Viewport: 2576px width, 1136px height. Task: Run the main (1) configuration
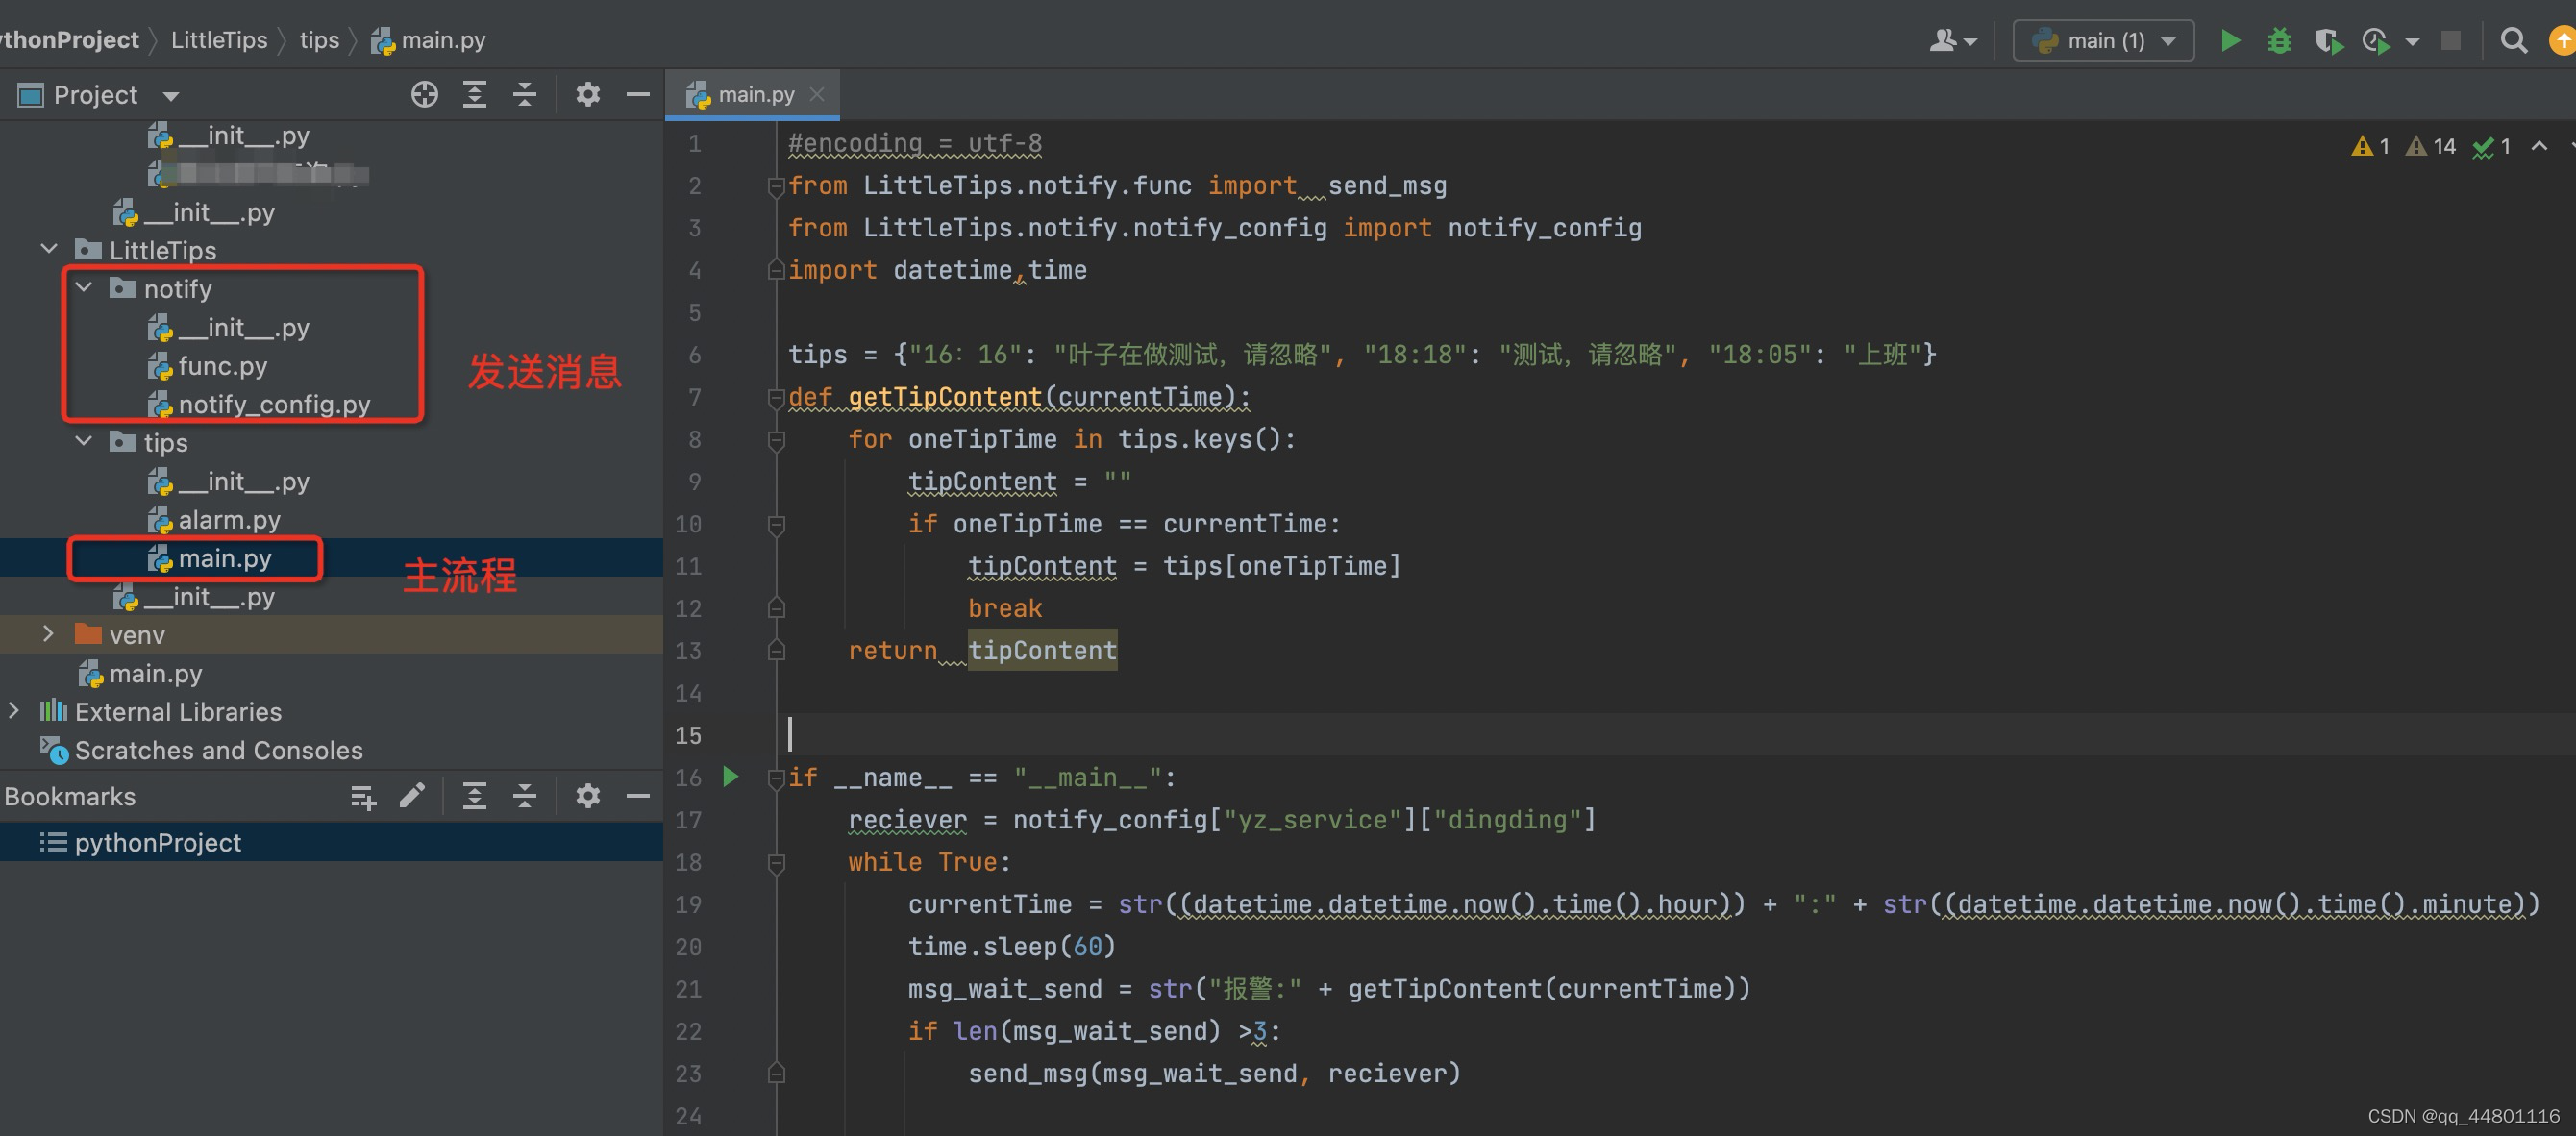point(2230,41)
